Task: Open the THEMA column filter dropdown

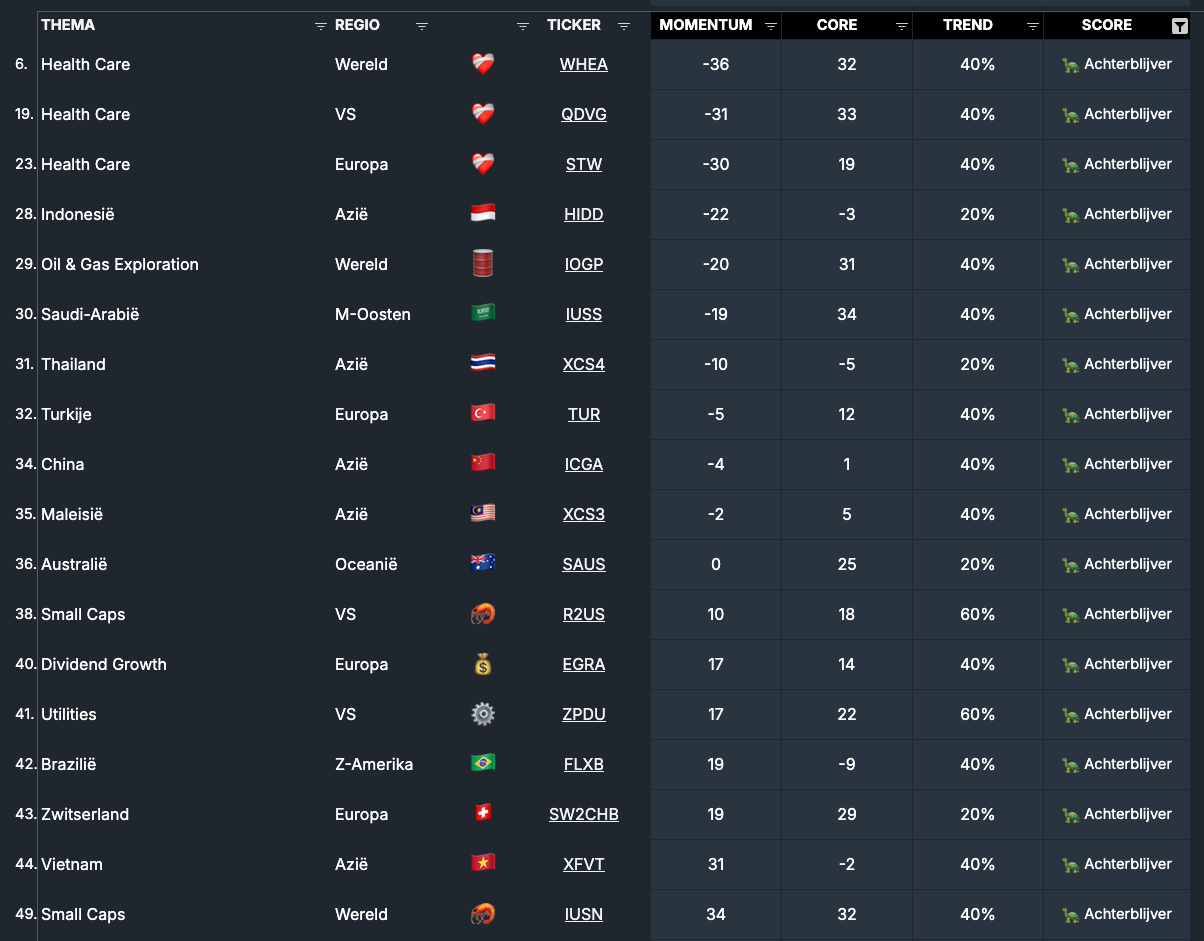Action: pyautogui.click(x=321, y=27)
